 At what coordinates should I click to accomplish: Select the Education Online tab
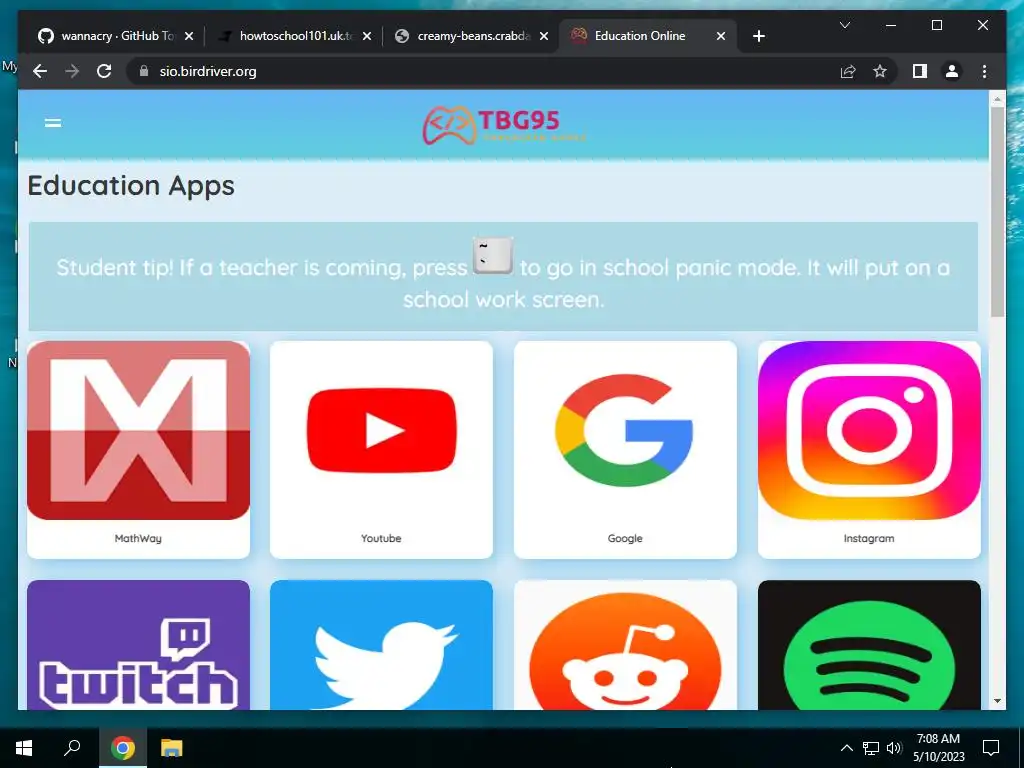pyautogui.click(x=648, y=36)
